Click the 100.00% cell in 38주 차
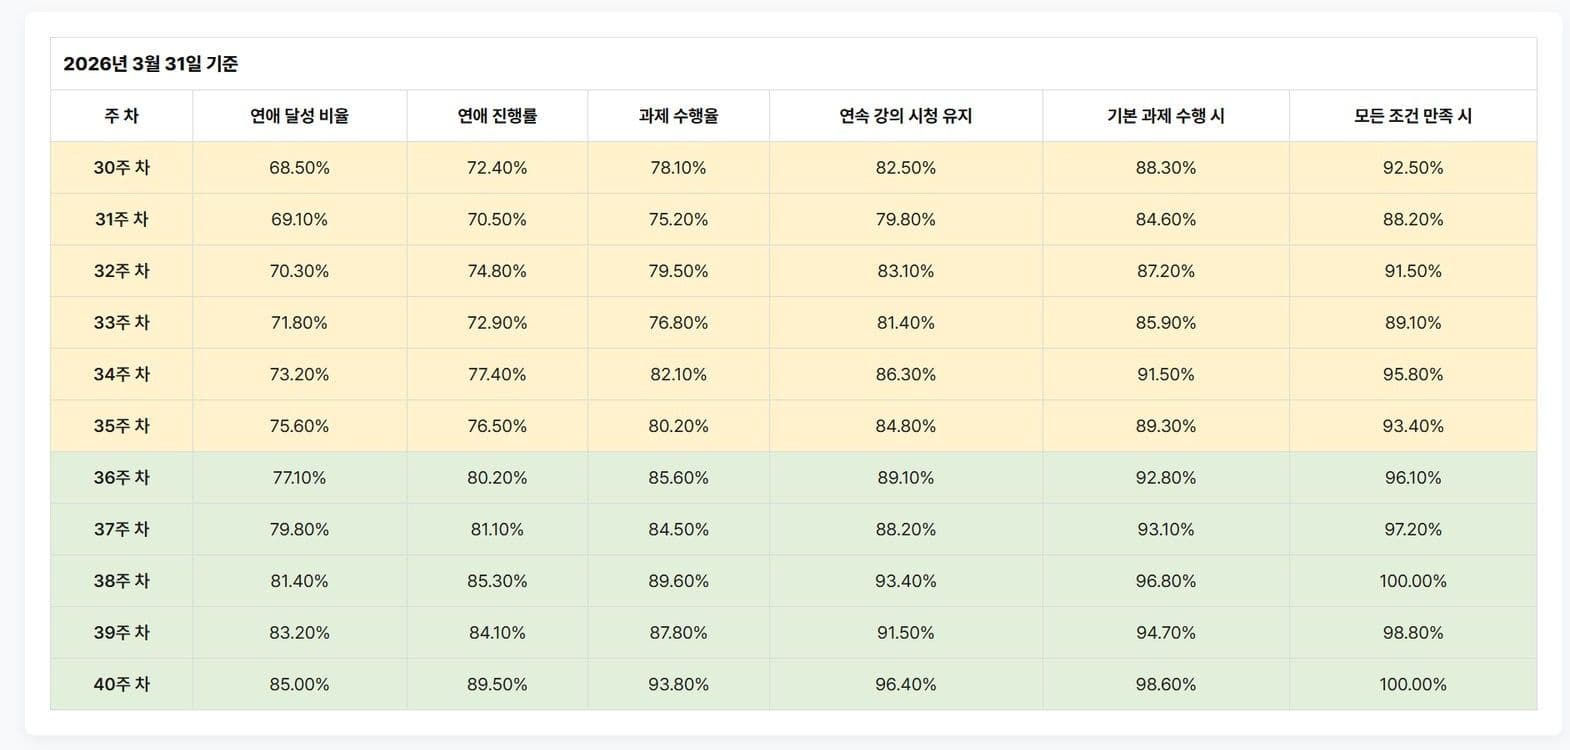Screen dimensions: 1570x750 coord(1413,581)
